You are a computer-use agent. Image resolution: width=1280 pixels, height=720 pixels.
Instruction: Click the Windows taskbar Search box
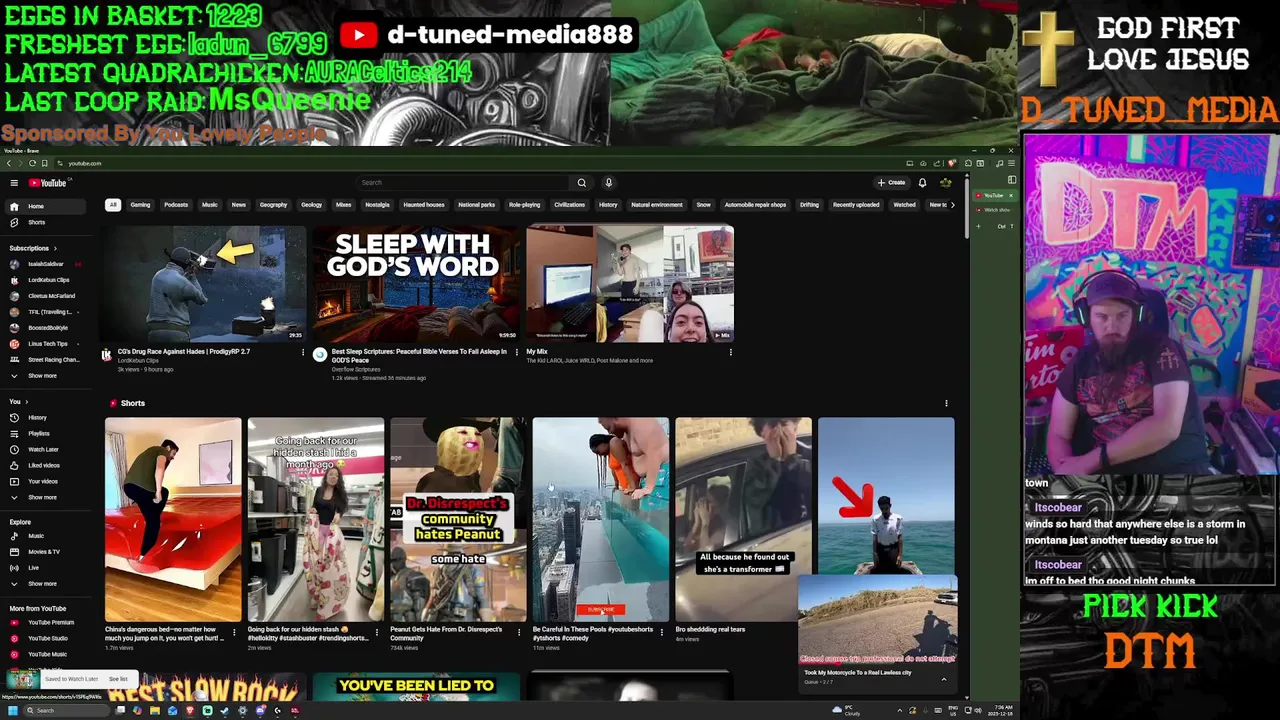[65, 711]
